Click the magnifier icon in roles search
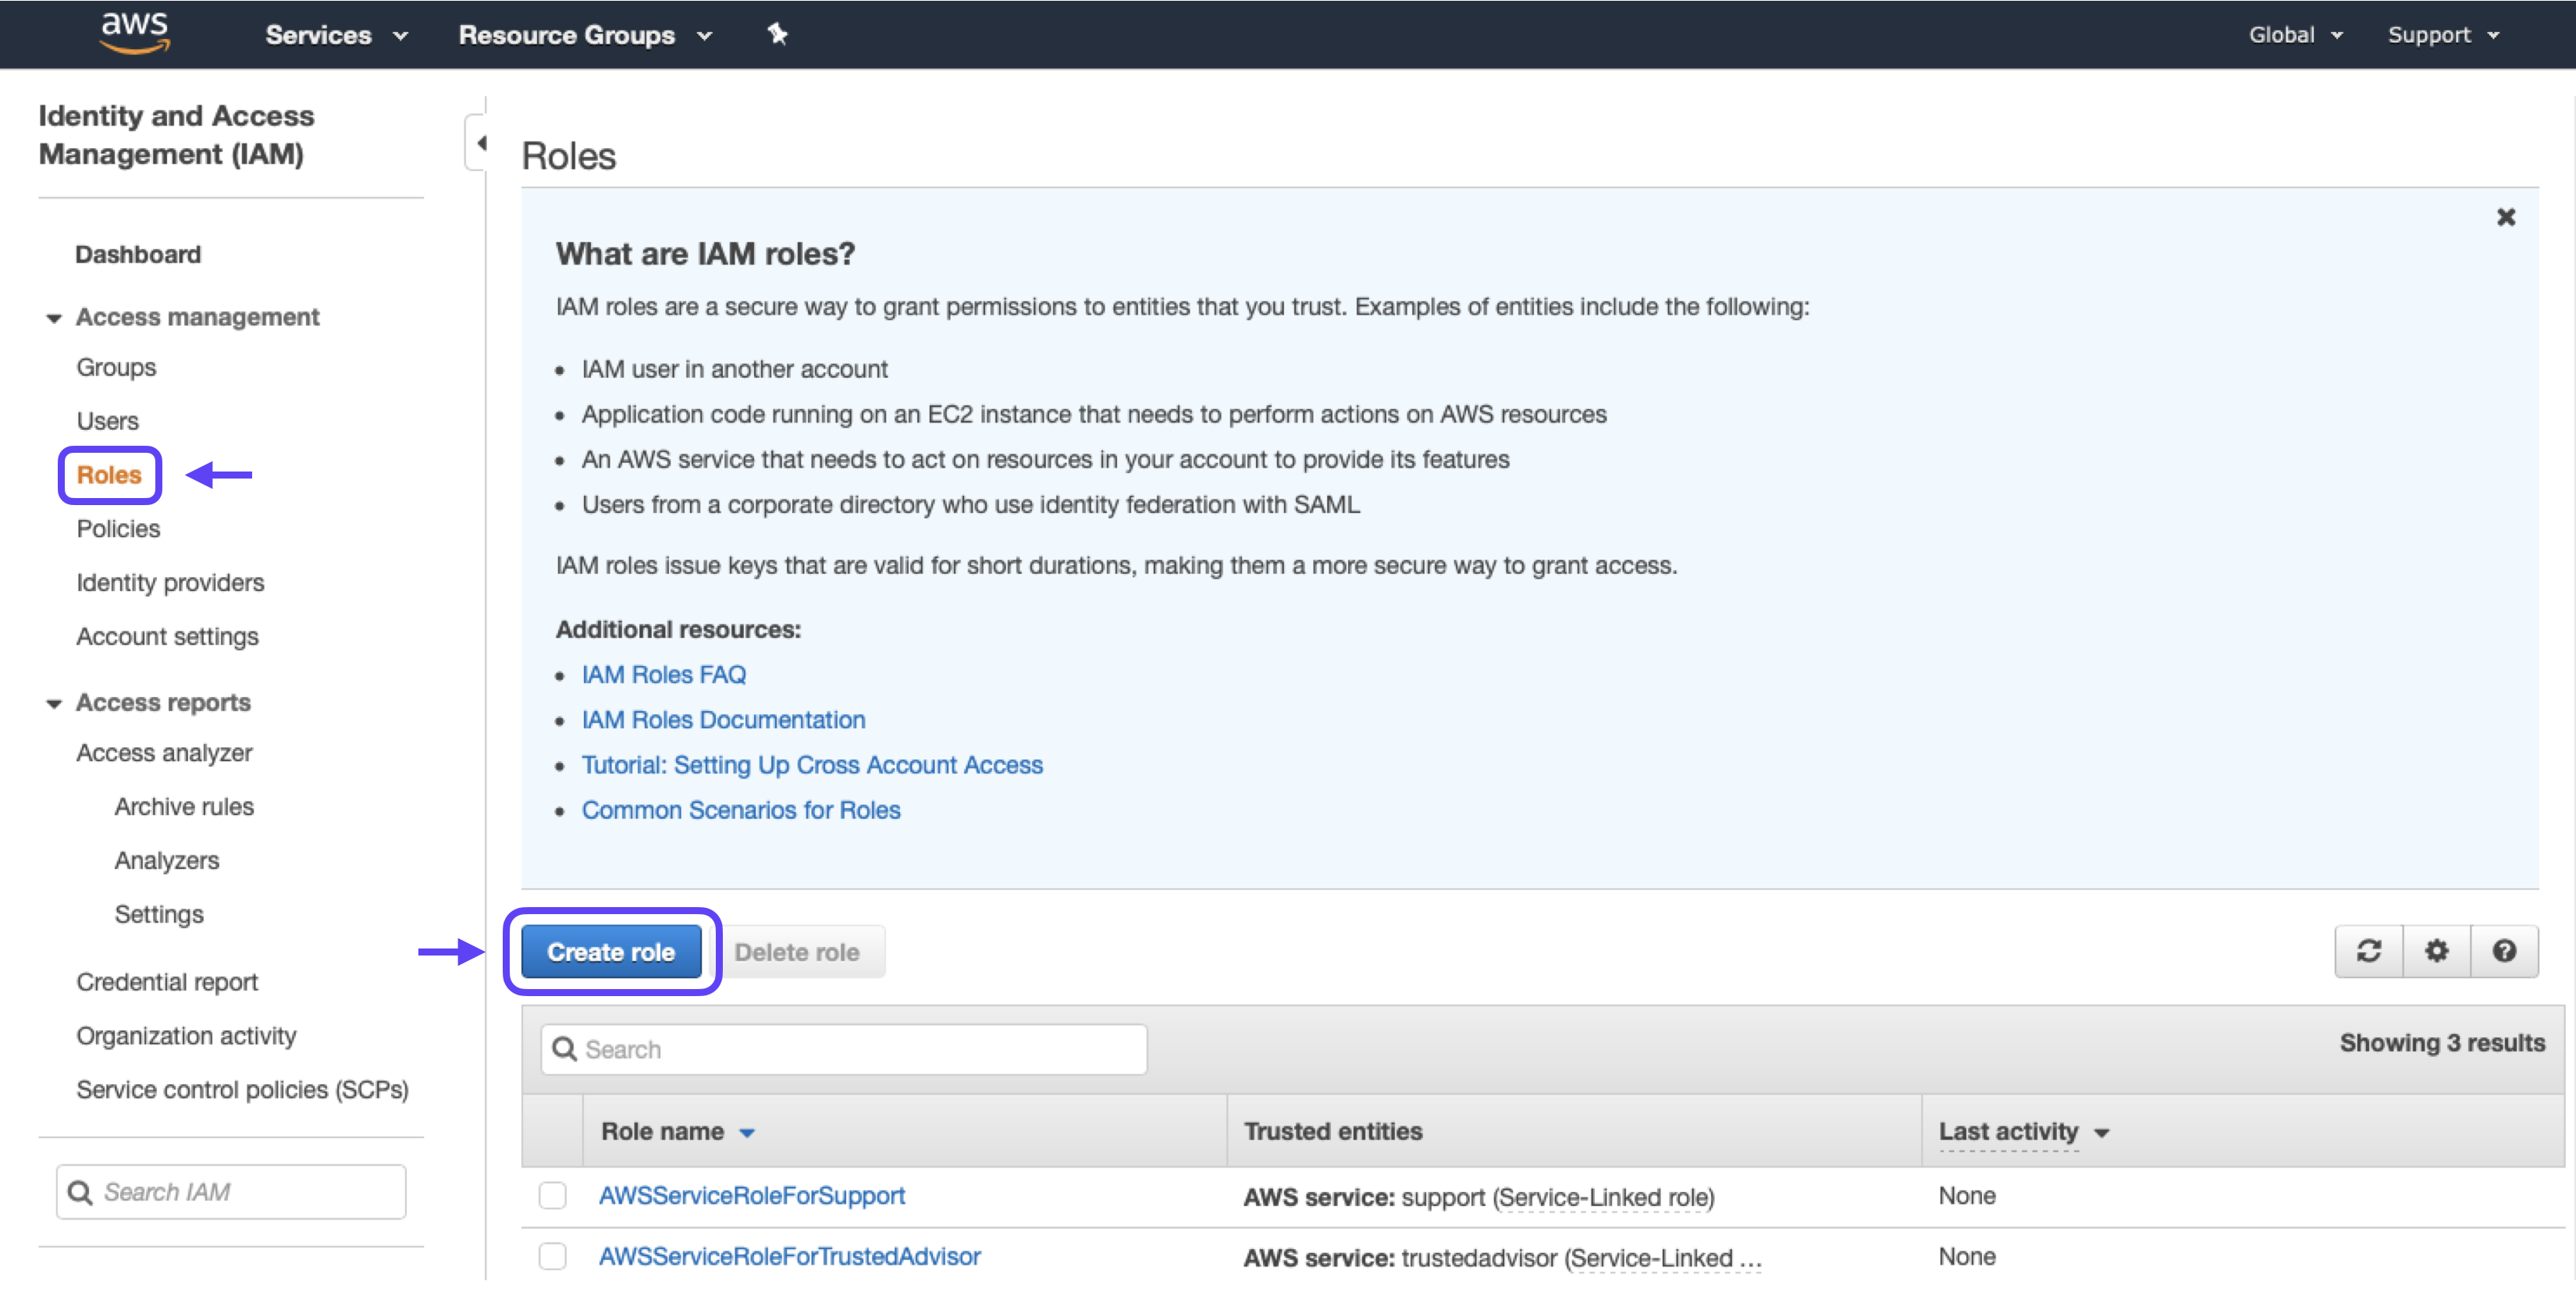This screenshot has width=2576, height=1299. pyautogui.click(x=564, y=1049)
